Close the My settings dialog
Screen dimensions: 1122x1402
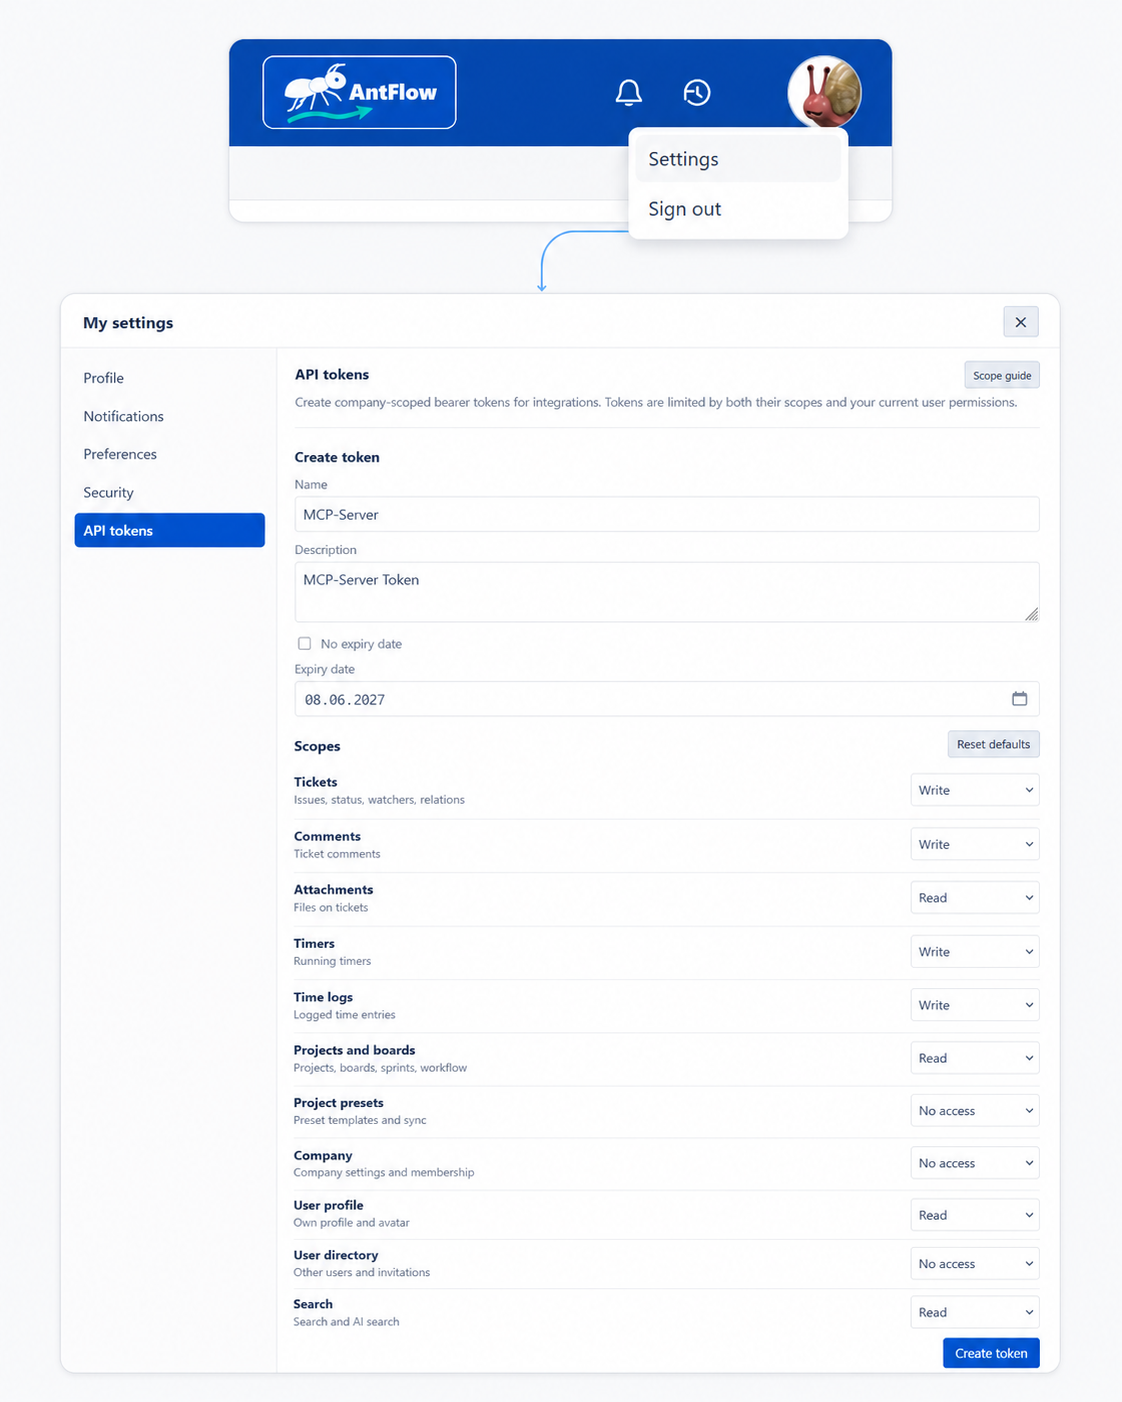click(1021, 322)
